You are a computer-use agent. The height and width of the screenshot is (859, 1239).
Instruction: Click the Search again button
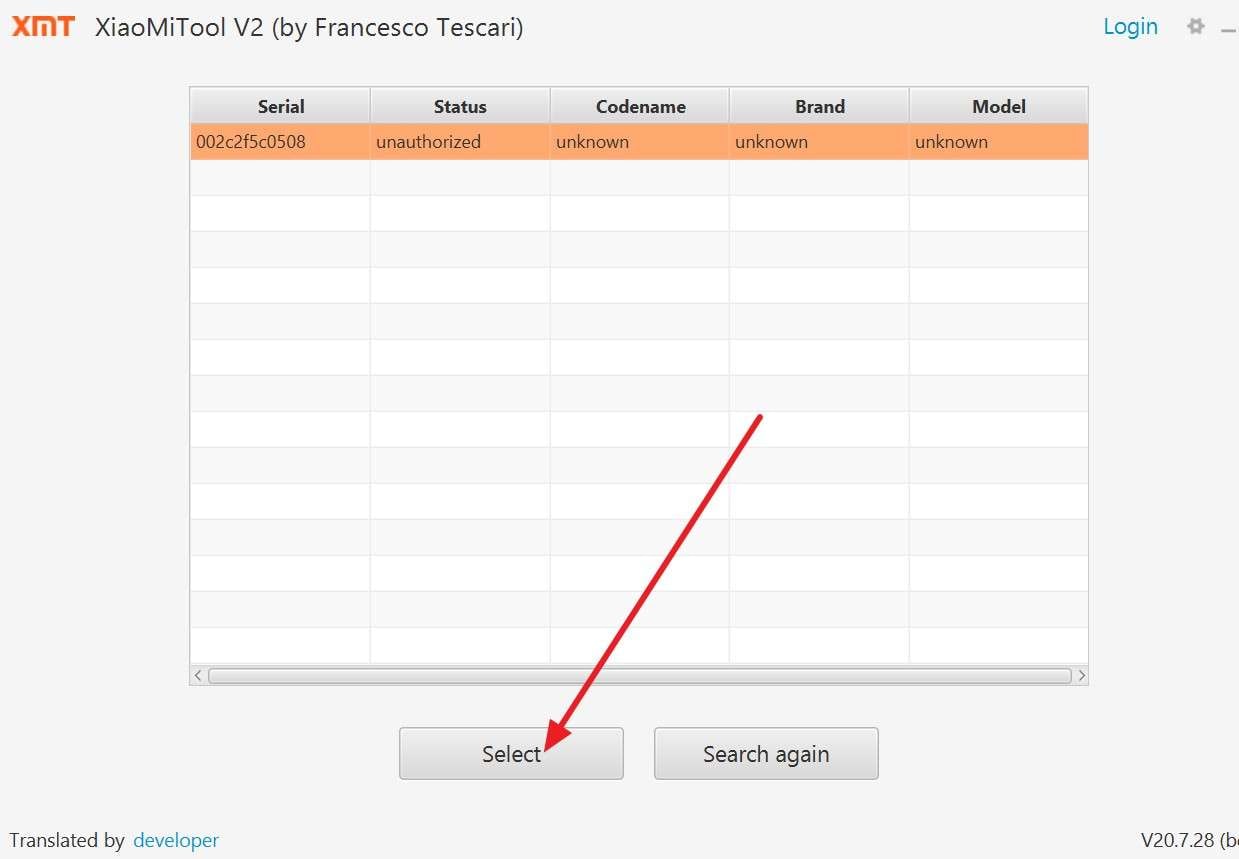[766, 753]
